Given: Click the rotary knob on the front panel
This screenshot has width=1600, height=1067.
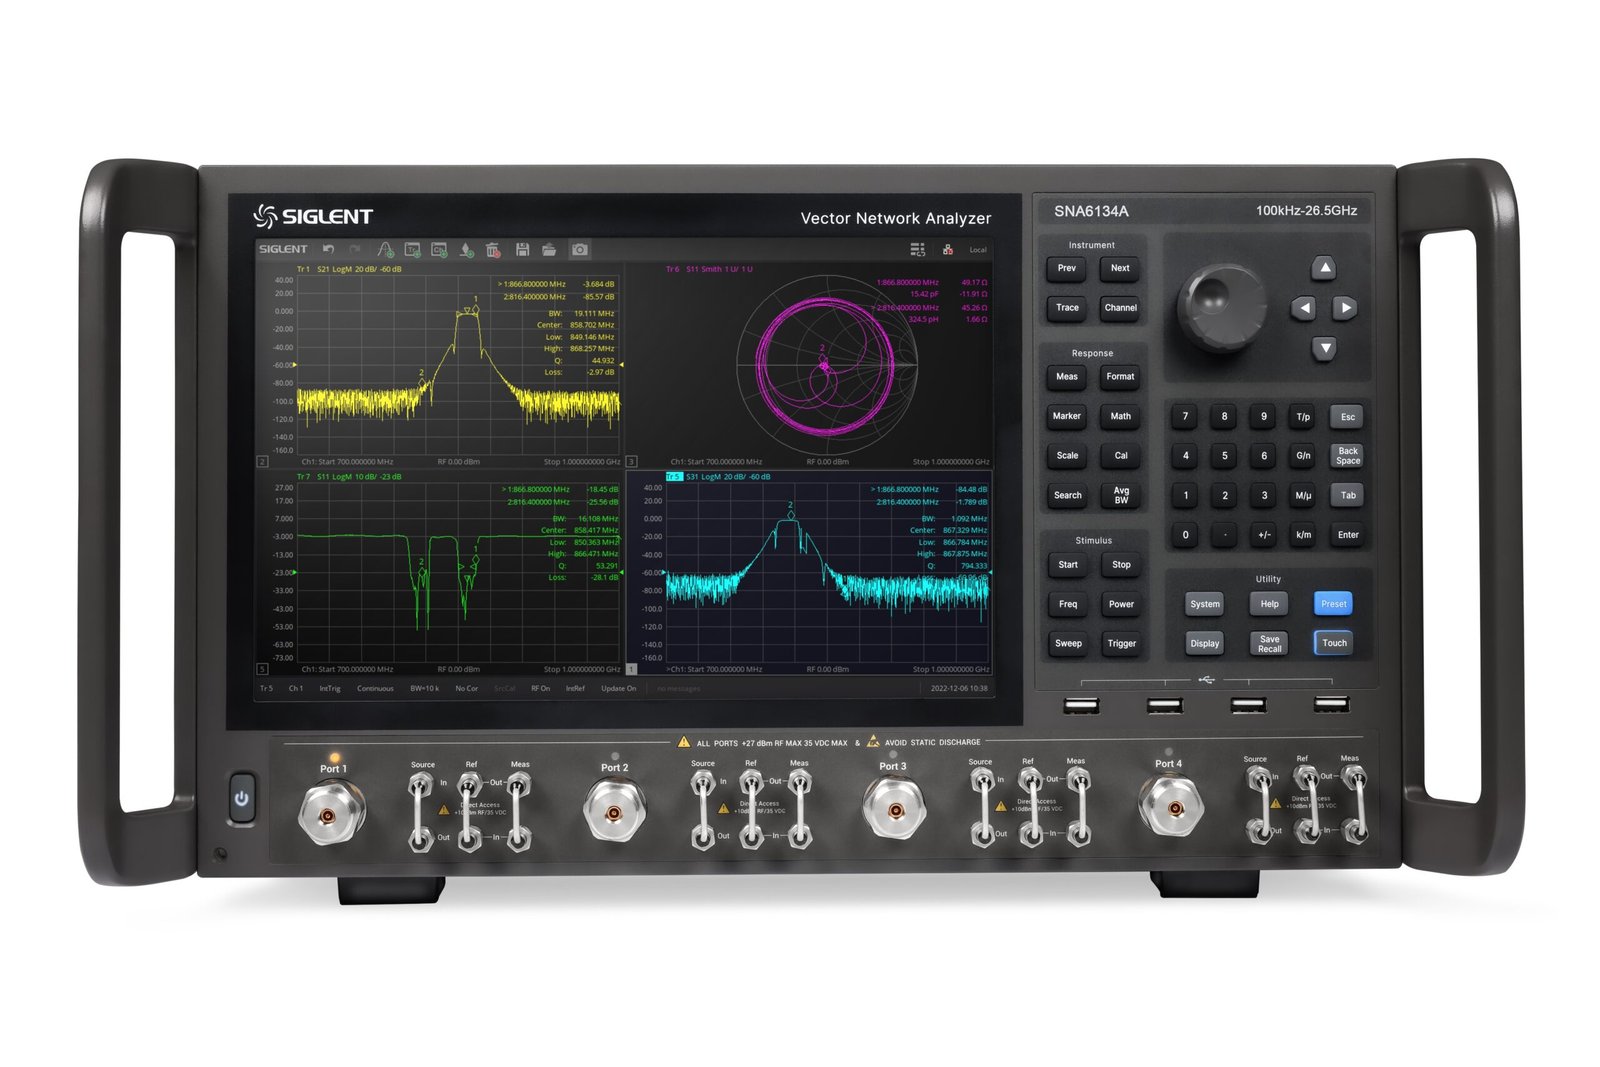Looking at the screenshot, I should (x=1221, y=304).
